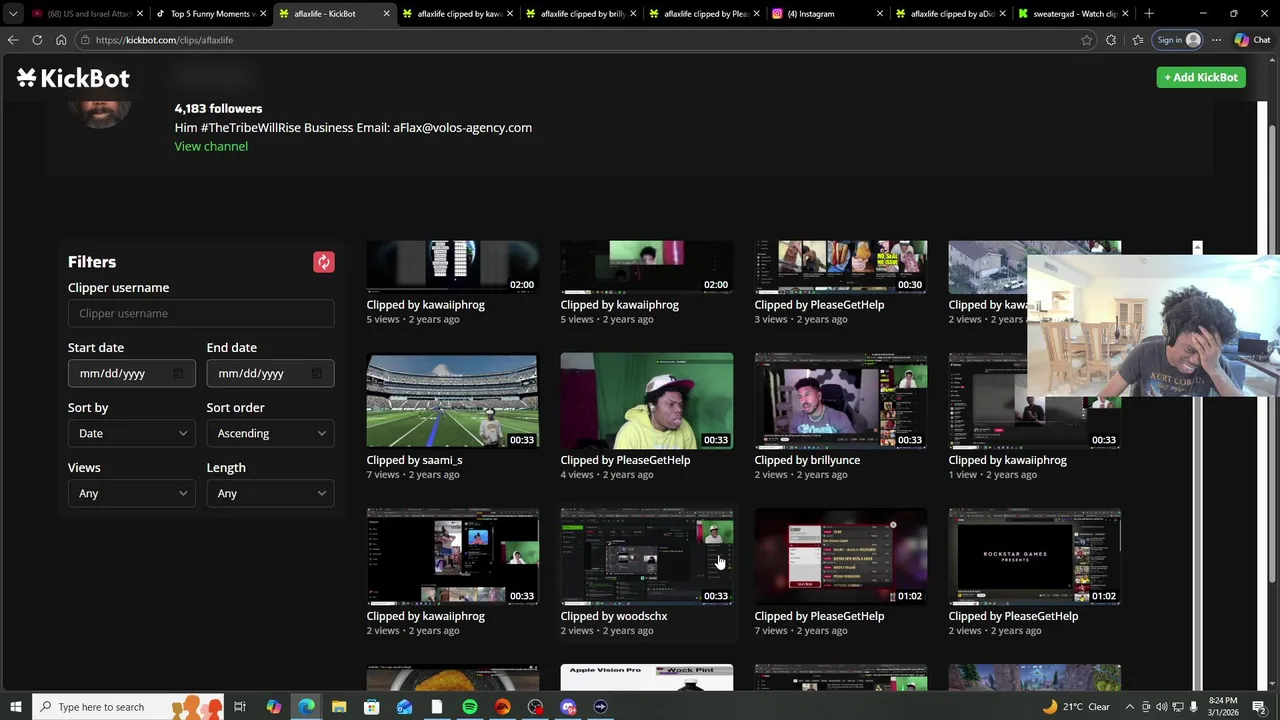Open Views Any dropdown
Viewport: 1280px width, 720px height.
tap(132, 493)
